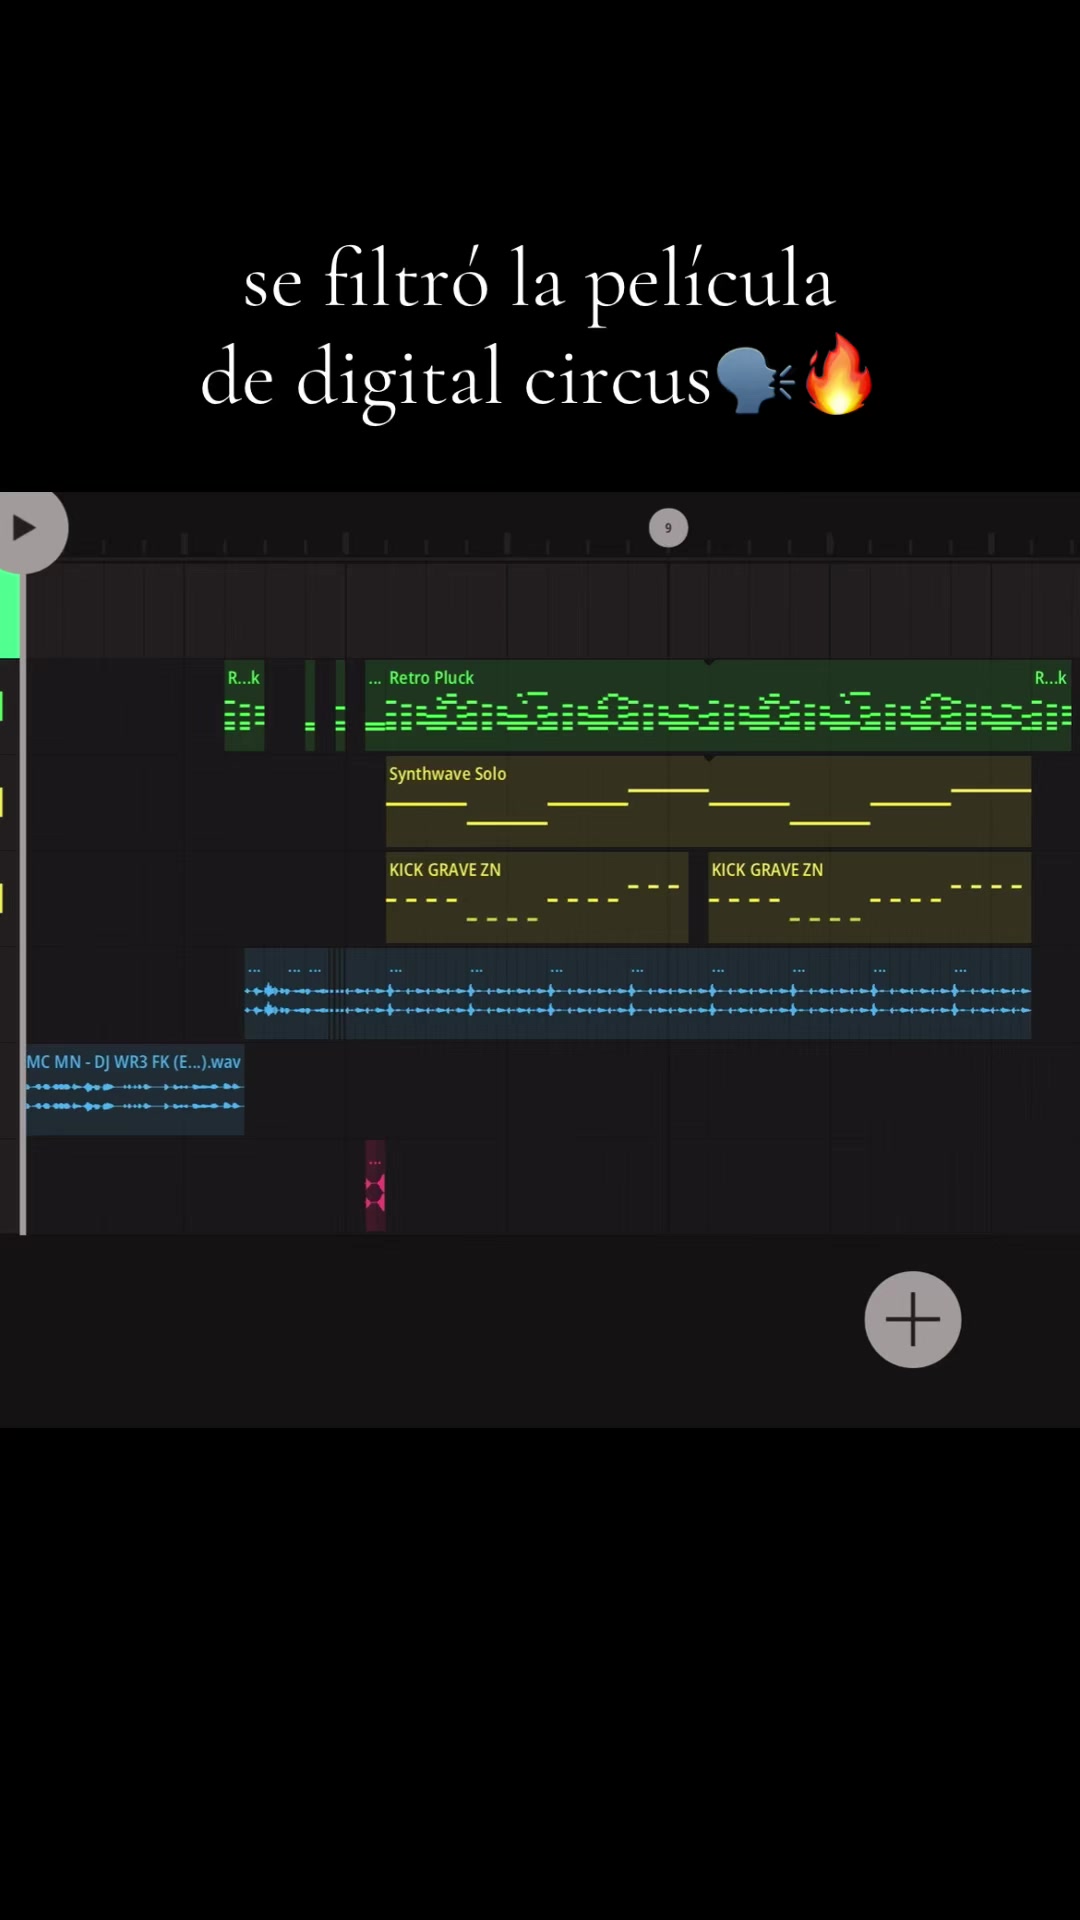
Task: Tap the yellow KICK GRAVE ZN track color tab
Action: pyautogui.click(x=2, y=898)
